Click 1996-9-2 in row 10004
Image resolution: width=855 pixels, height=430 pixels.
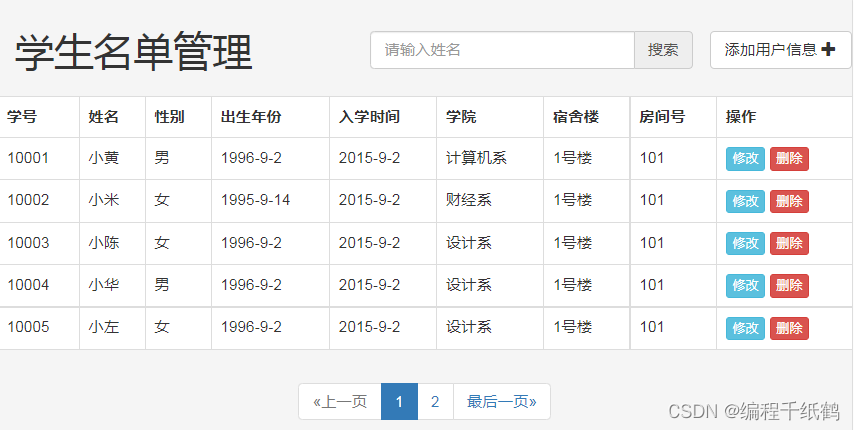[x=251, y=284]
